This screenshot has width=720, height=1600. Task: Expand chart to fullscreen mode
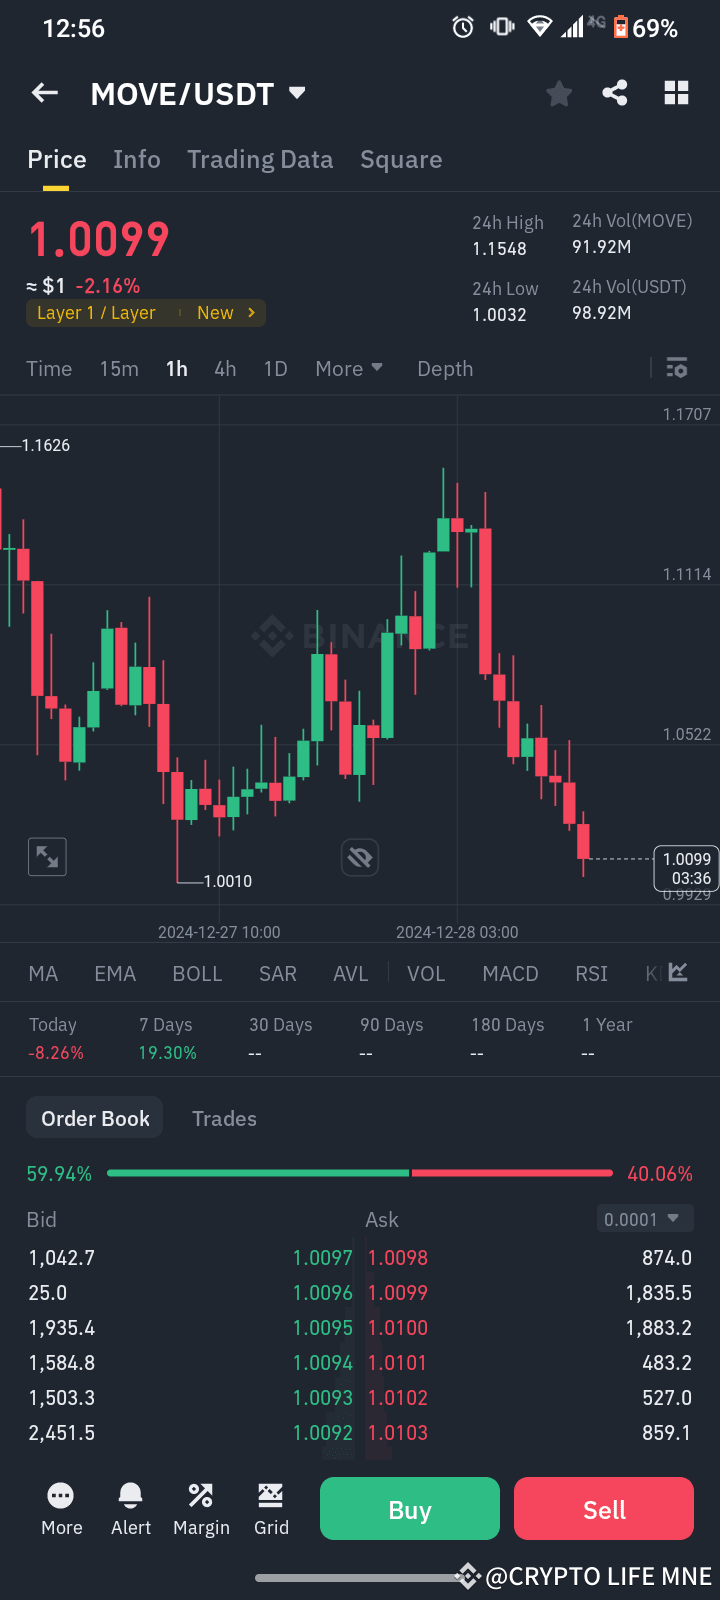tap(46, 856)
